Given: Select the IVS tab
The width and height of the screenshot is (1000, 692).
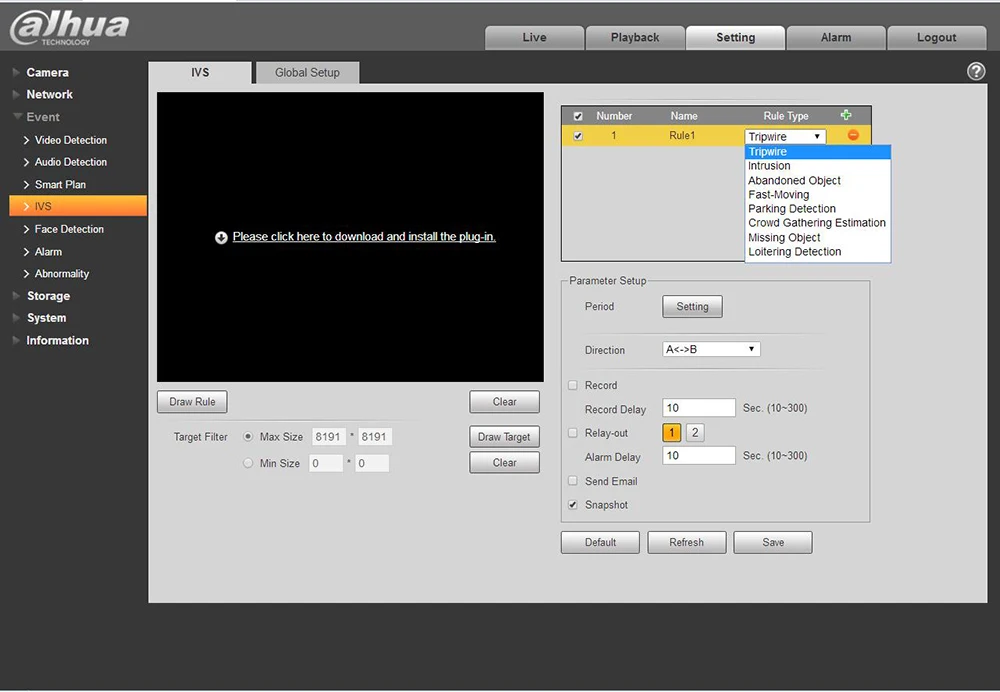Looking at the screenshot, I should click(x=200, y=73).
